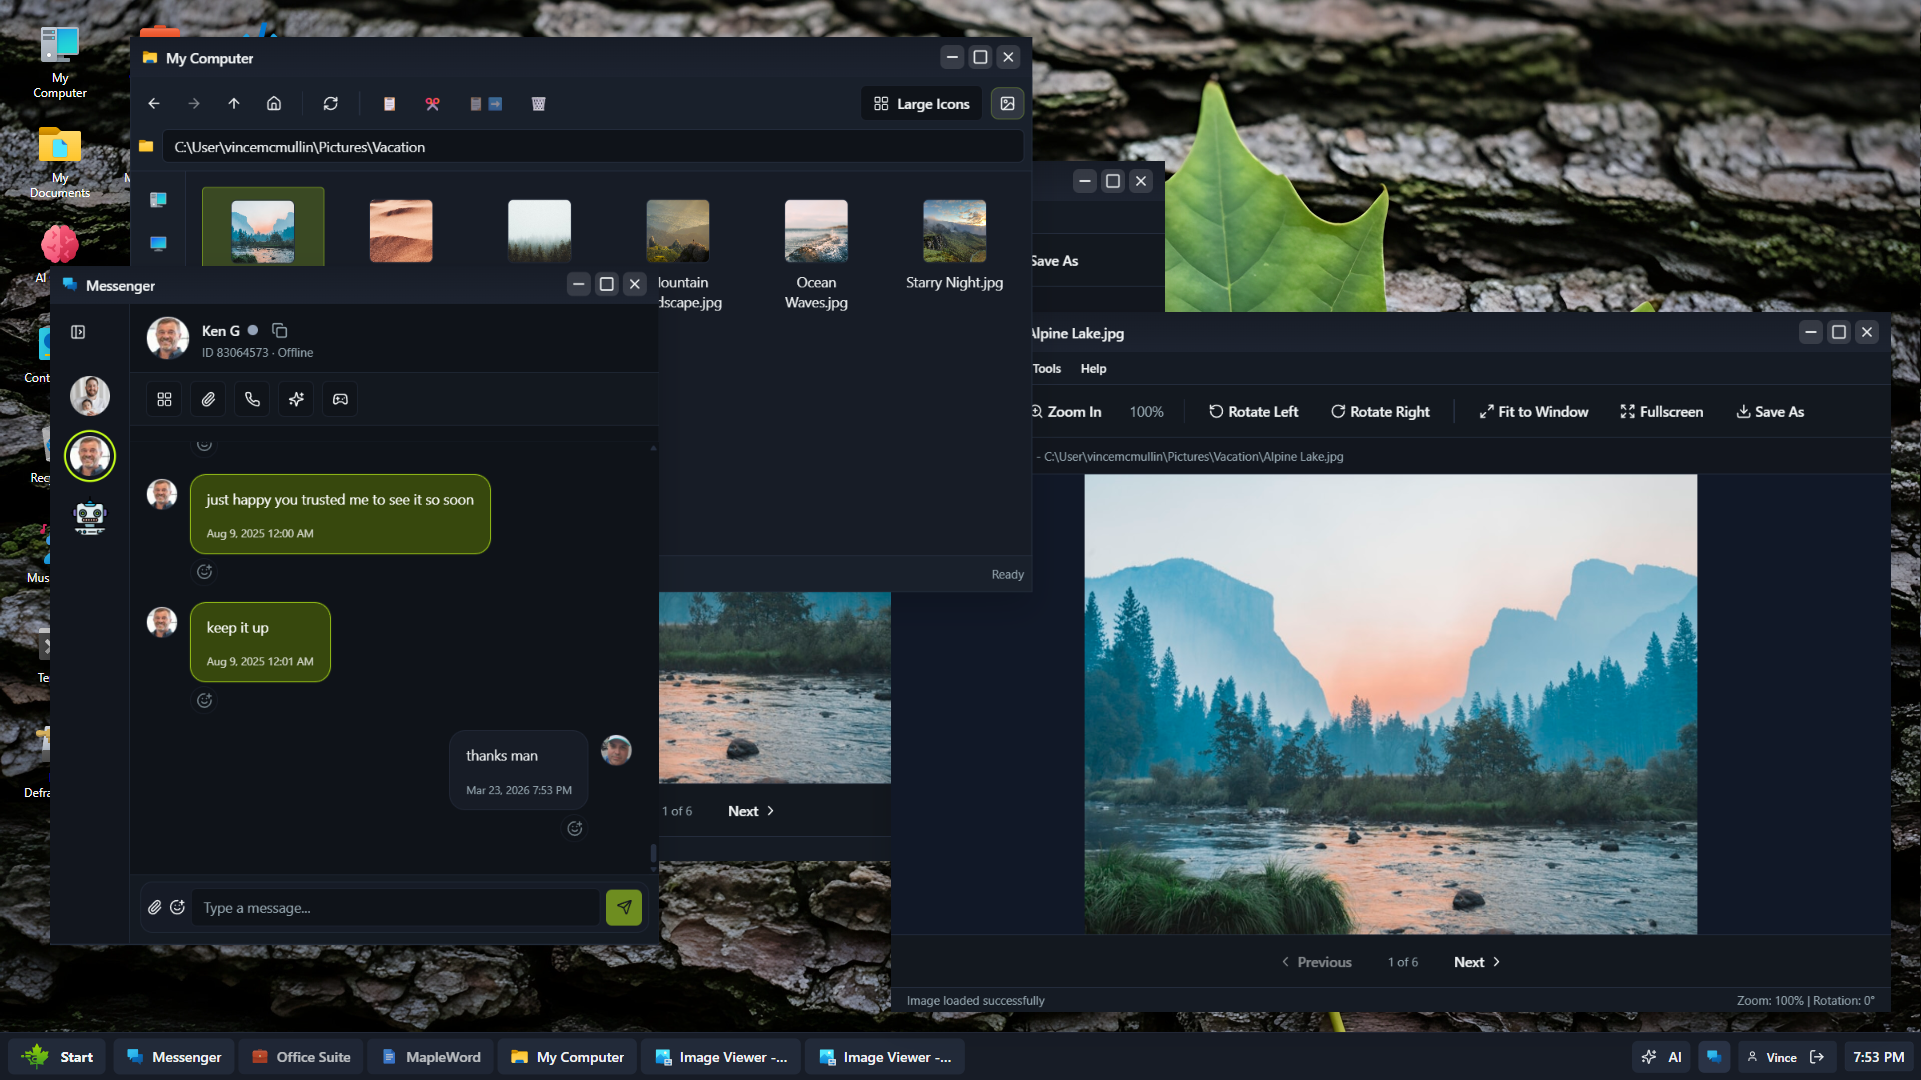Click the address bar showing Pictures\Vacation path
The width and height of the screenshot is (1921, 1080).
(x=593, y=147)
